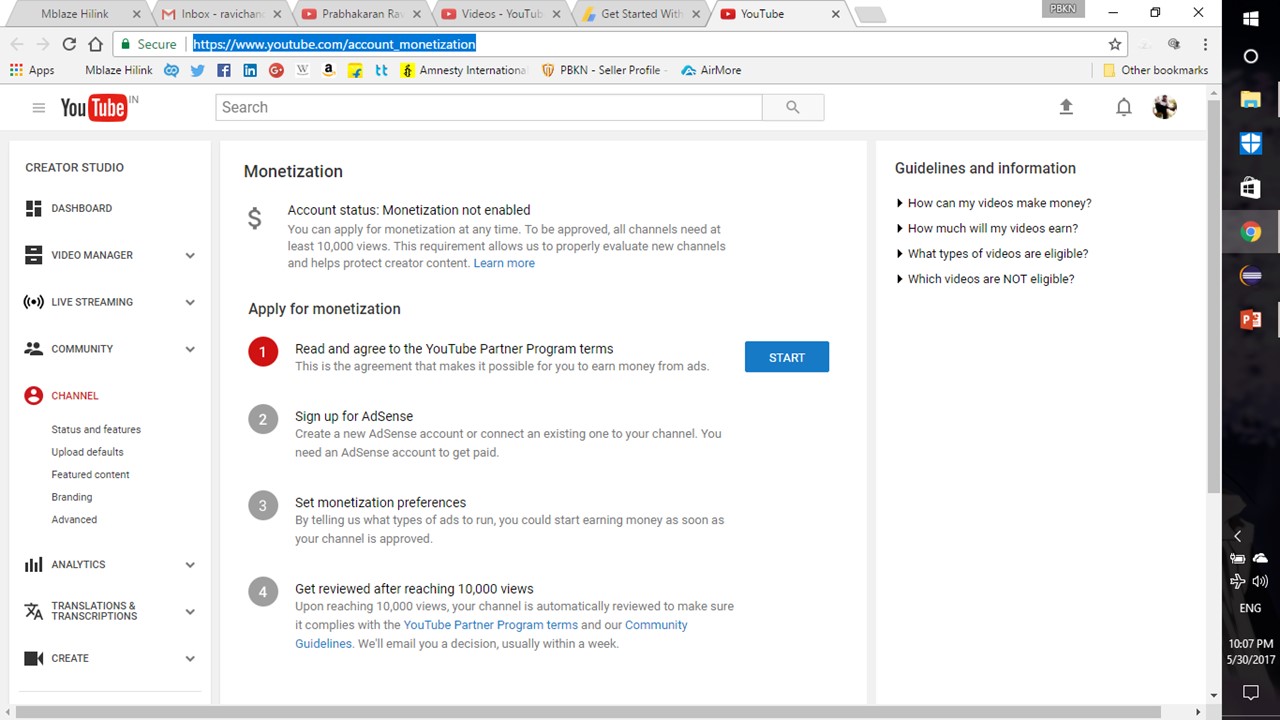This screenshot has width=1280, height=720.
Task: Click in the YouTube search field
Action: point(488,107)
